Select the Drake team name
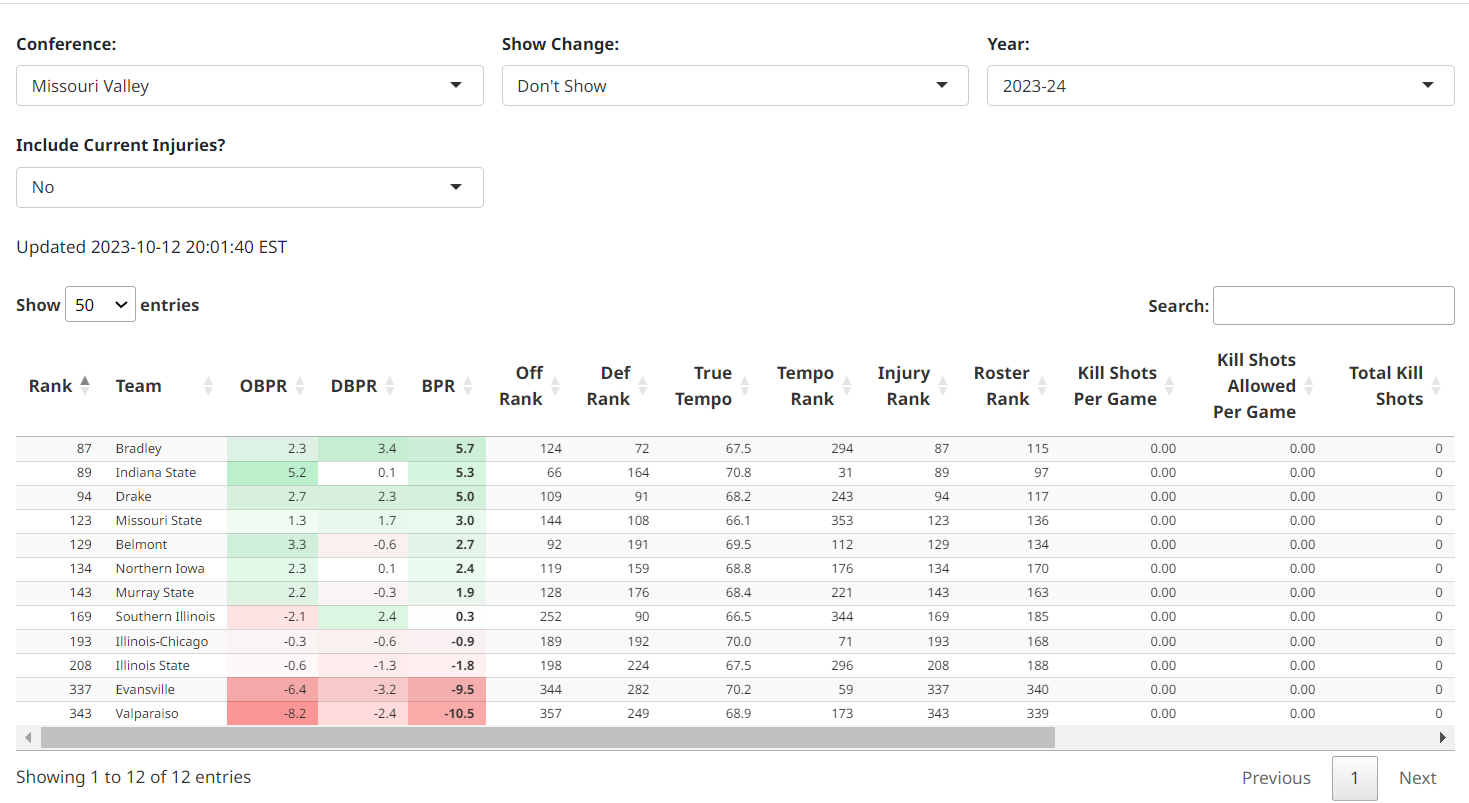 click(134, 497)
